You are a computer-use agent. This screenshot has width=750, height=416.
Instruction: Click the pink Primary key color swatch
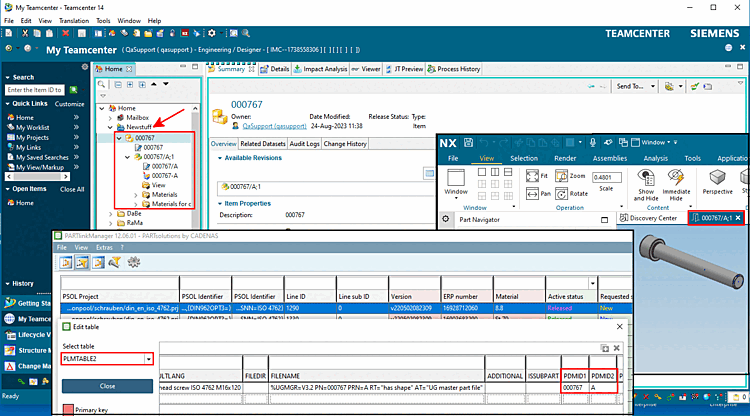click(68, 410)
